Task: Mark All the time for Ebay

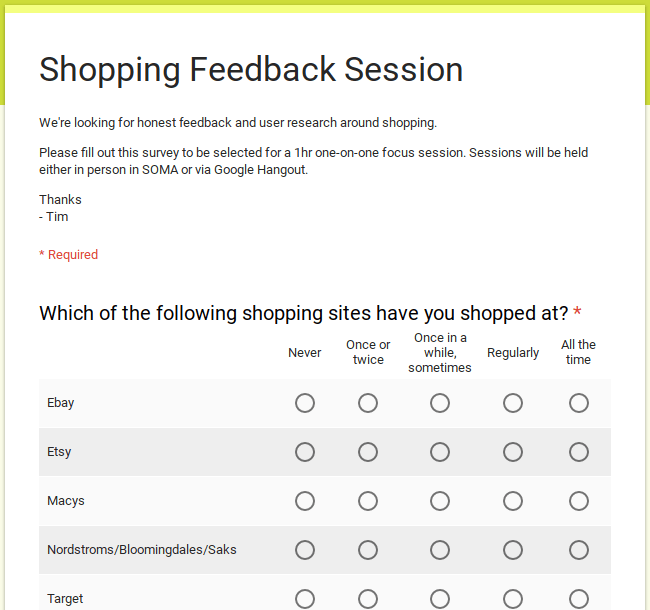Action: click(579, 403)
